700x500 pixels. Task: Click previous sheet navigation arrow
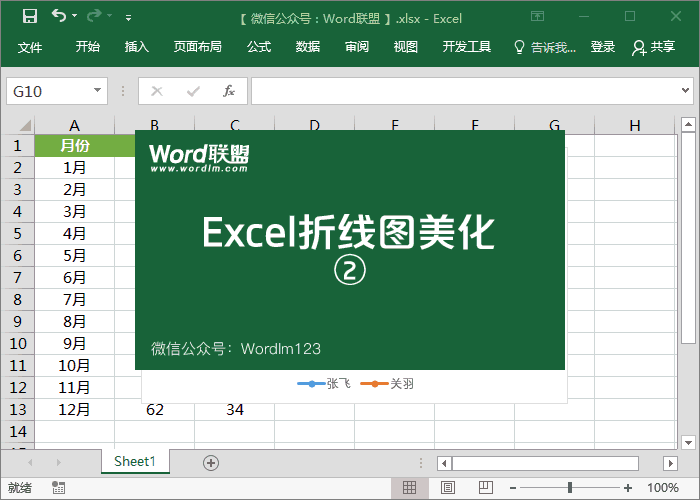point(30,462)
